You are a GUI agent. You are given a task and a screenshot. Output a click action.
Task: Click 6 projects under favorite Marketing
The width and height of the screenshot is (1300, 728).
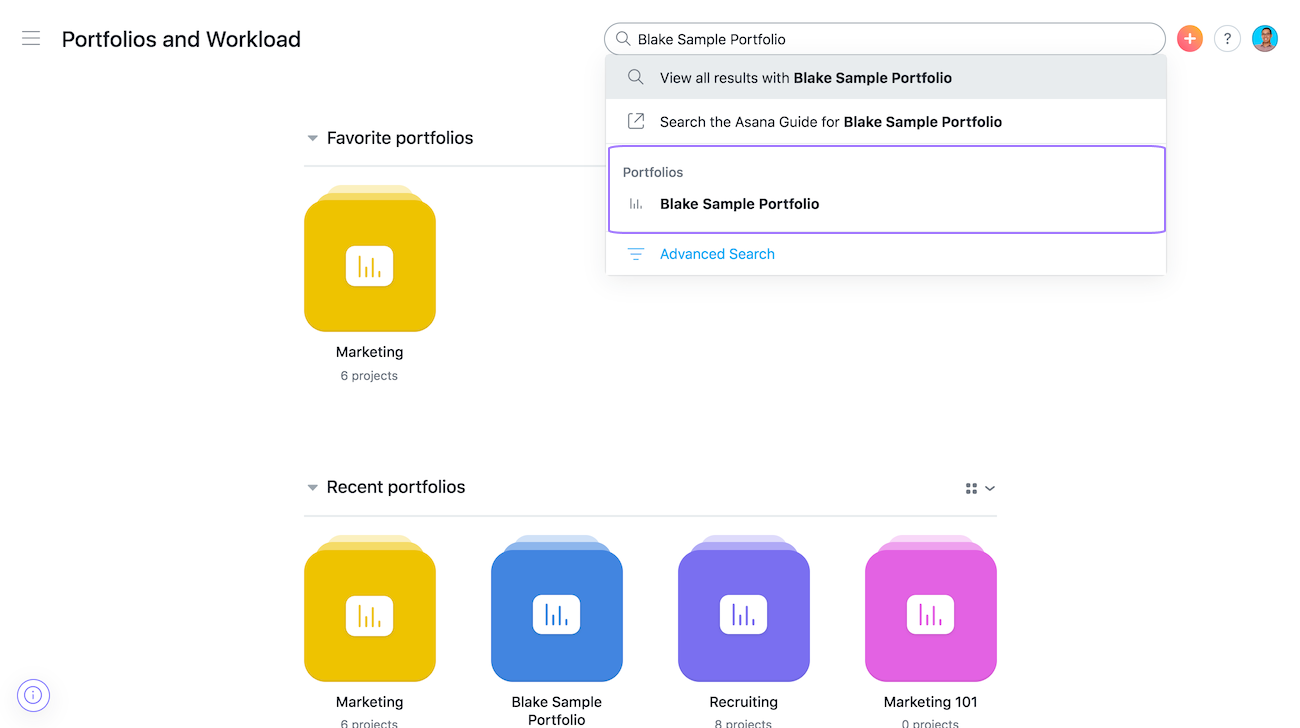coord(369,376)
